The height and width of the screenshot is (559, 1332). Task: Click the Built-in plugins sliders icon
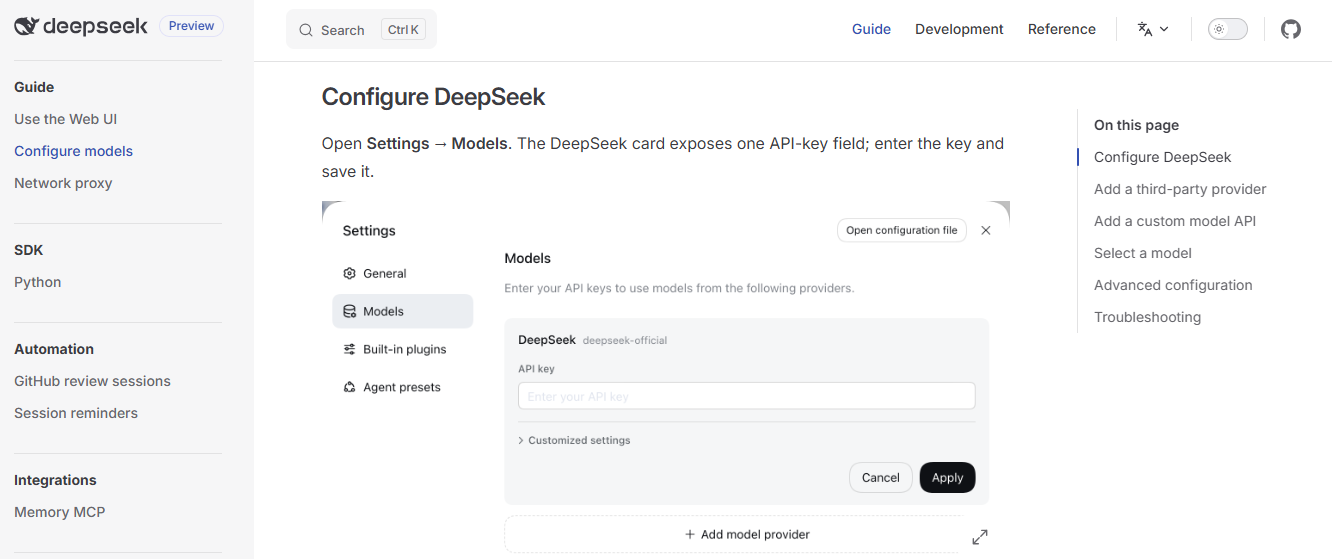[x=349, y=349]
